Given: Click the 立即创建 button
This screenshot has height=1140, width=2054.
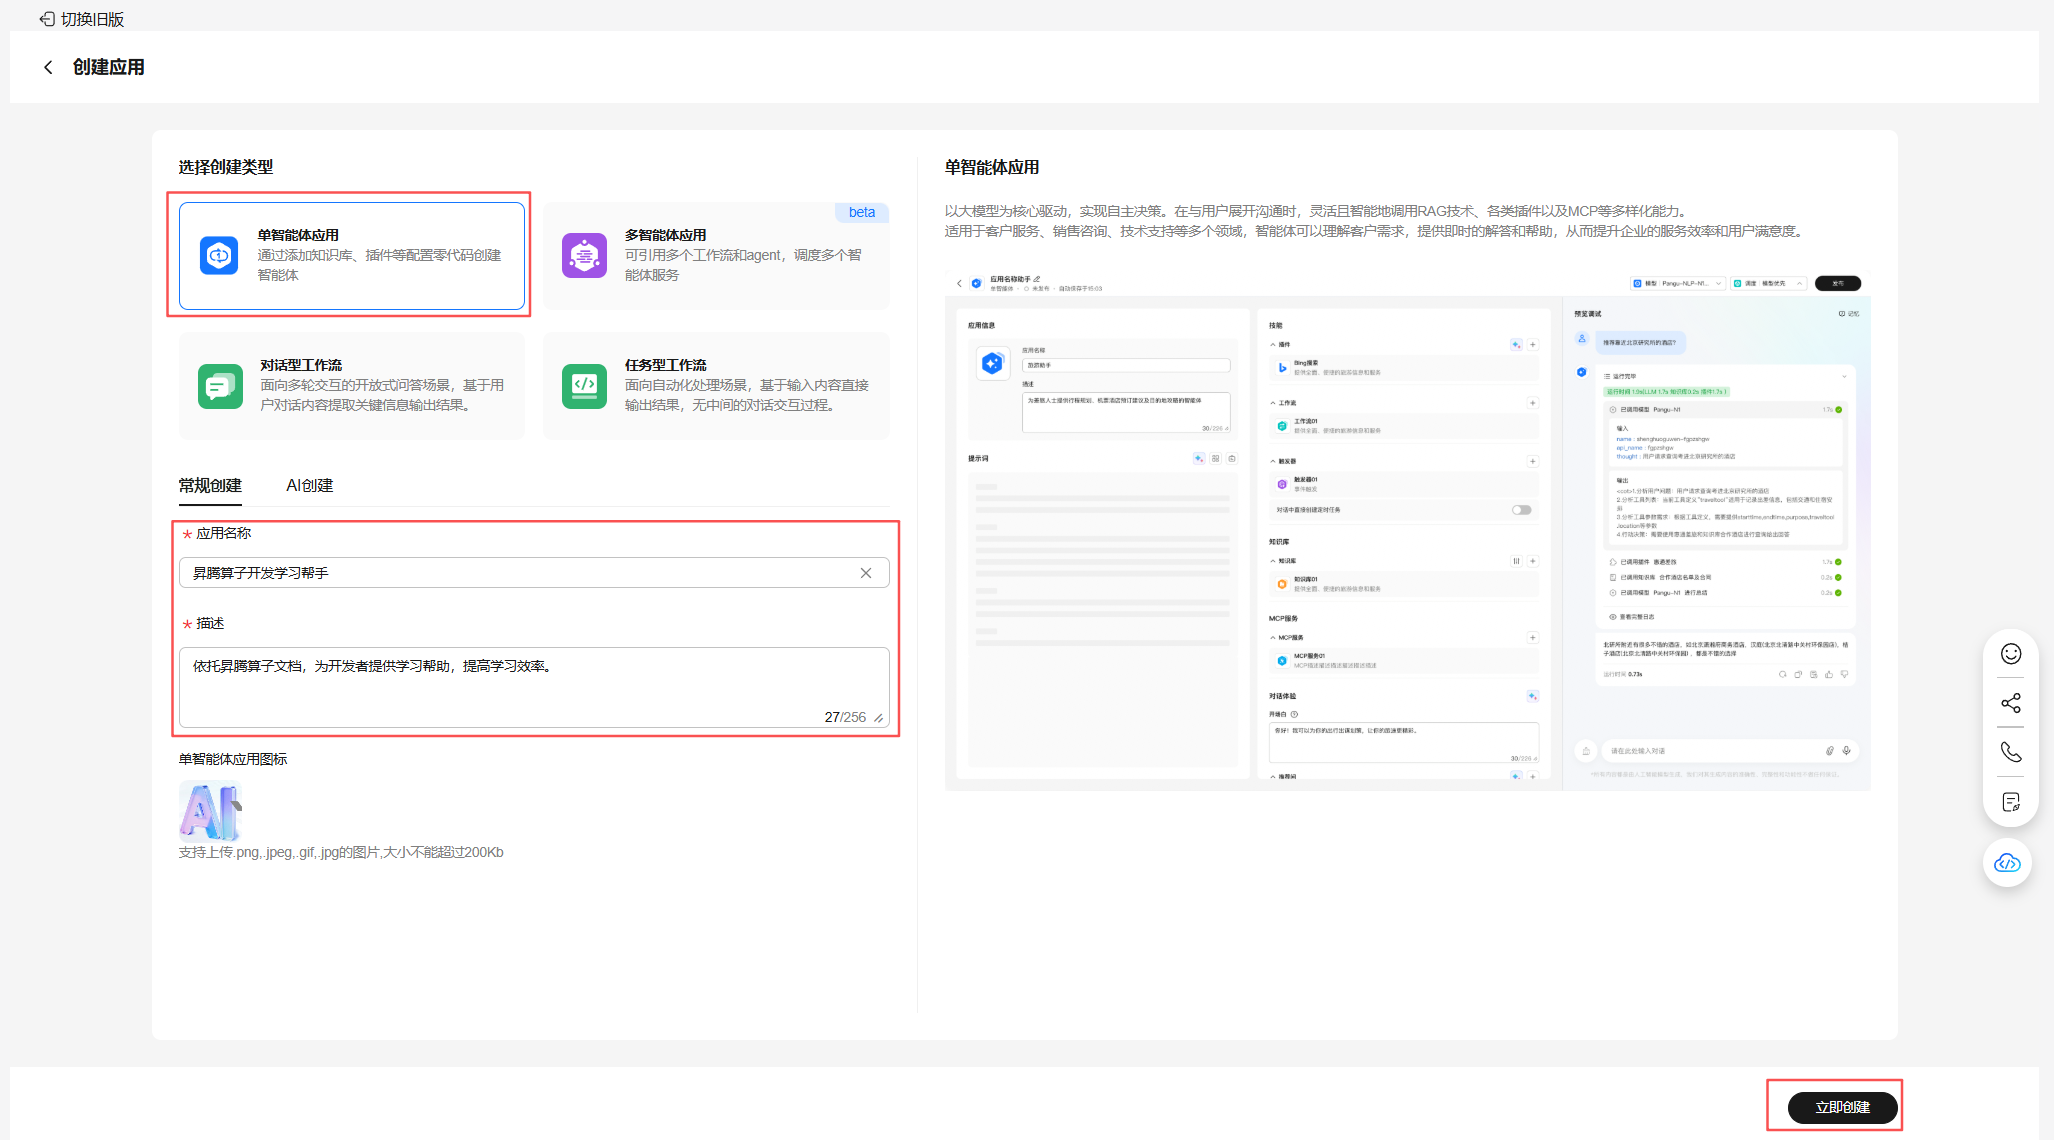Looking at the screenshot, I should (x=1842, y=1107).
